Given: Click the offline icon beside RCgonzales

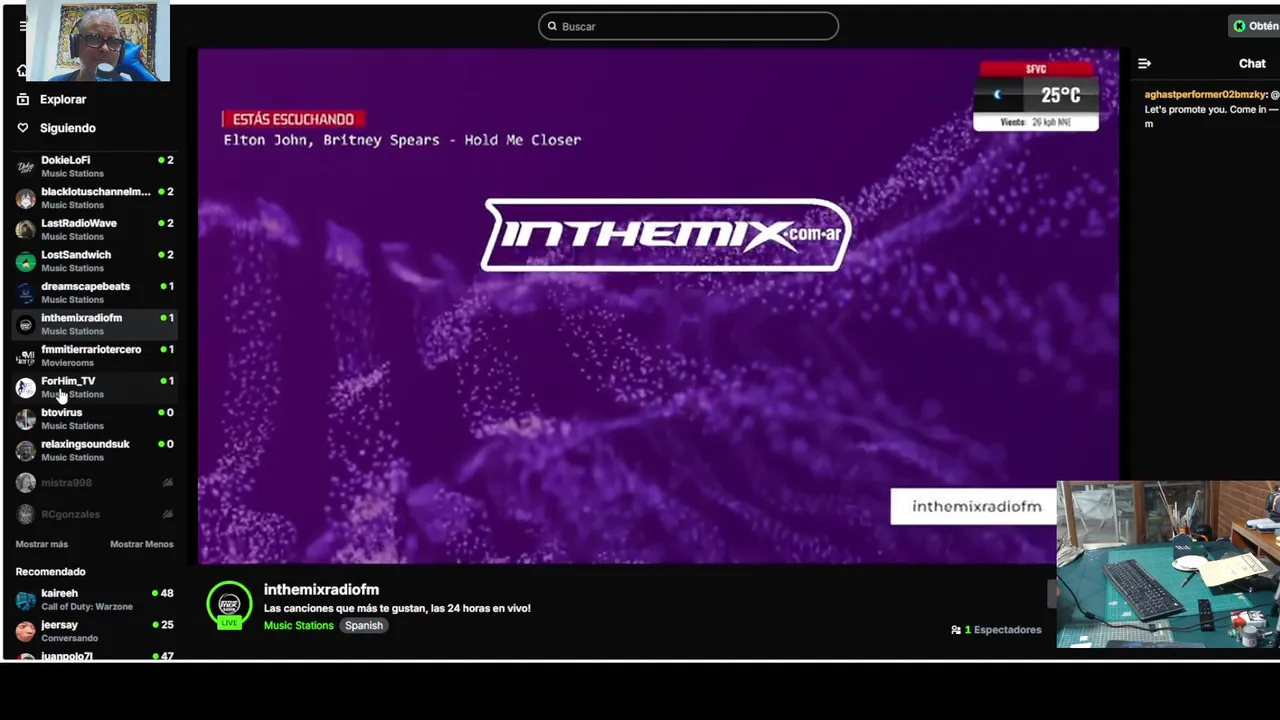Looking at the screenshot, I should tap(168, 514).
